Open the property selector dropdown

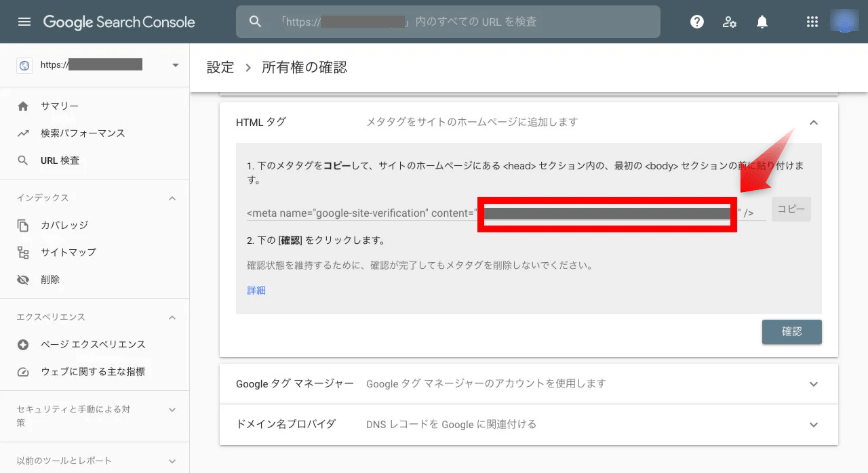tap(175, 65)
